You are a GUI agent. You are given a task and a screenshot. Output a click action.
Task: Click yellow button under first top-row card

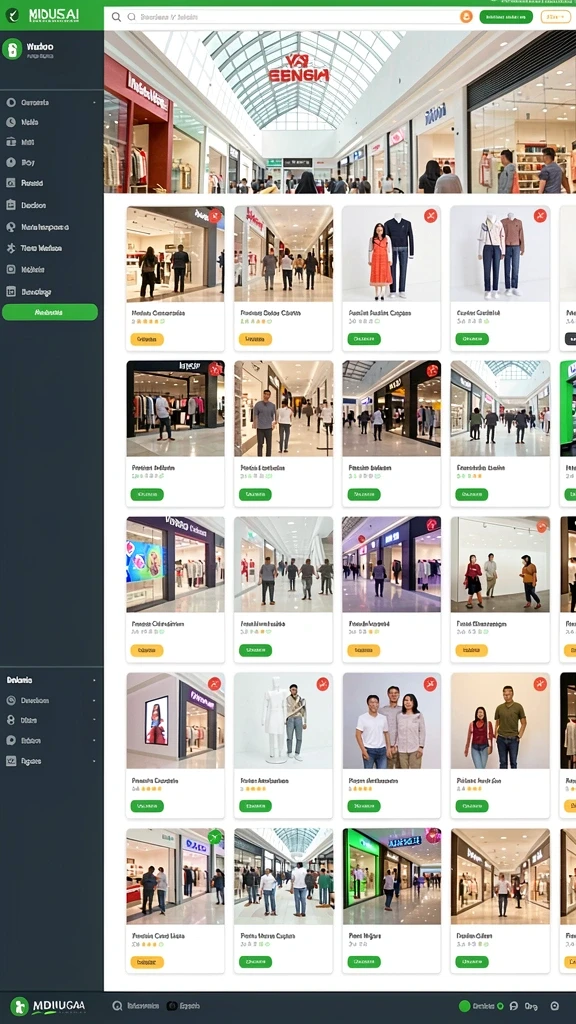[147, 340]
